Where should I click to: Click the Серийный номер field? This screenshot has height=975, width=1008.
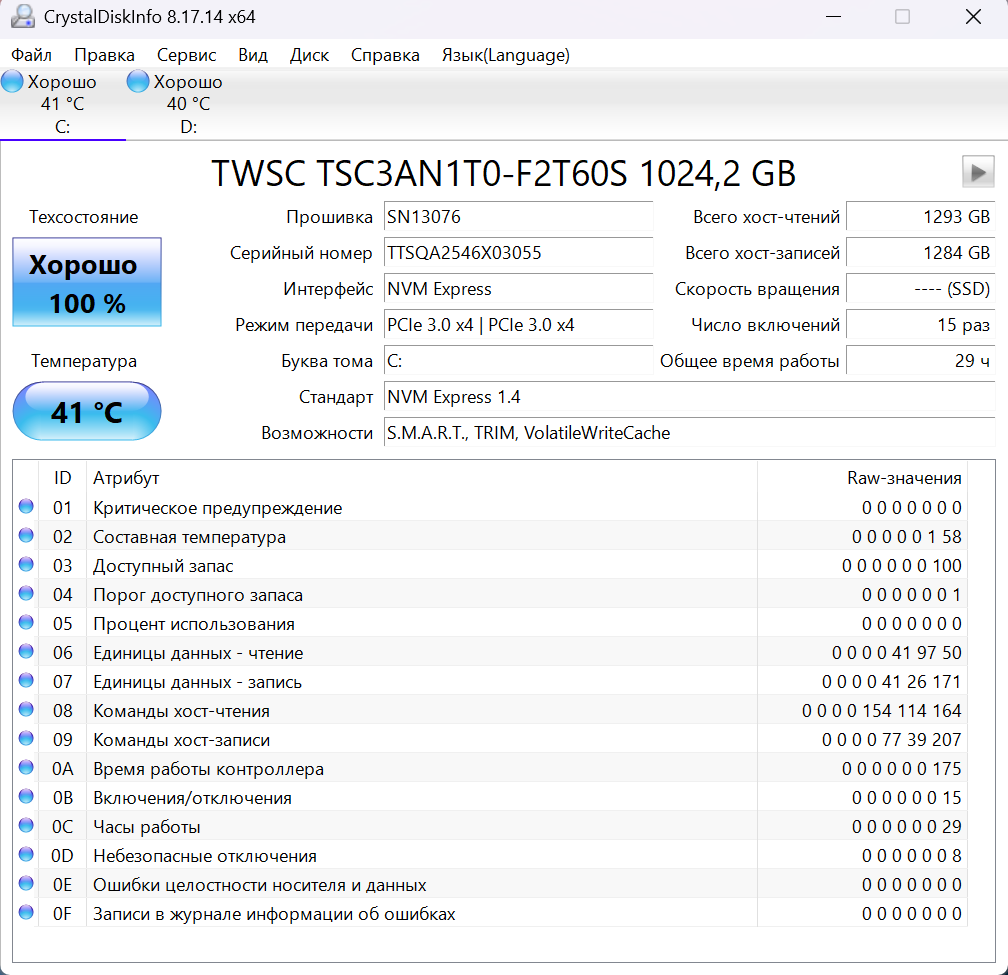click(x=518, y=253)
